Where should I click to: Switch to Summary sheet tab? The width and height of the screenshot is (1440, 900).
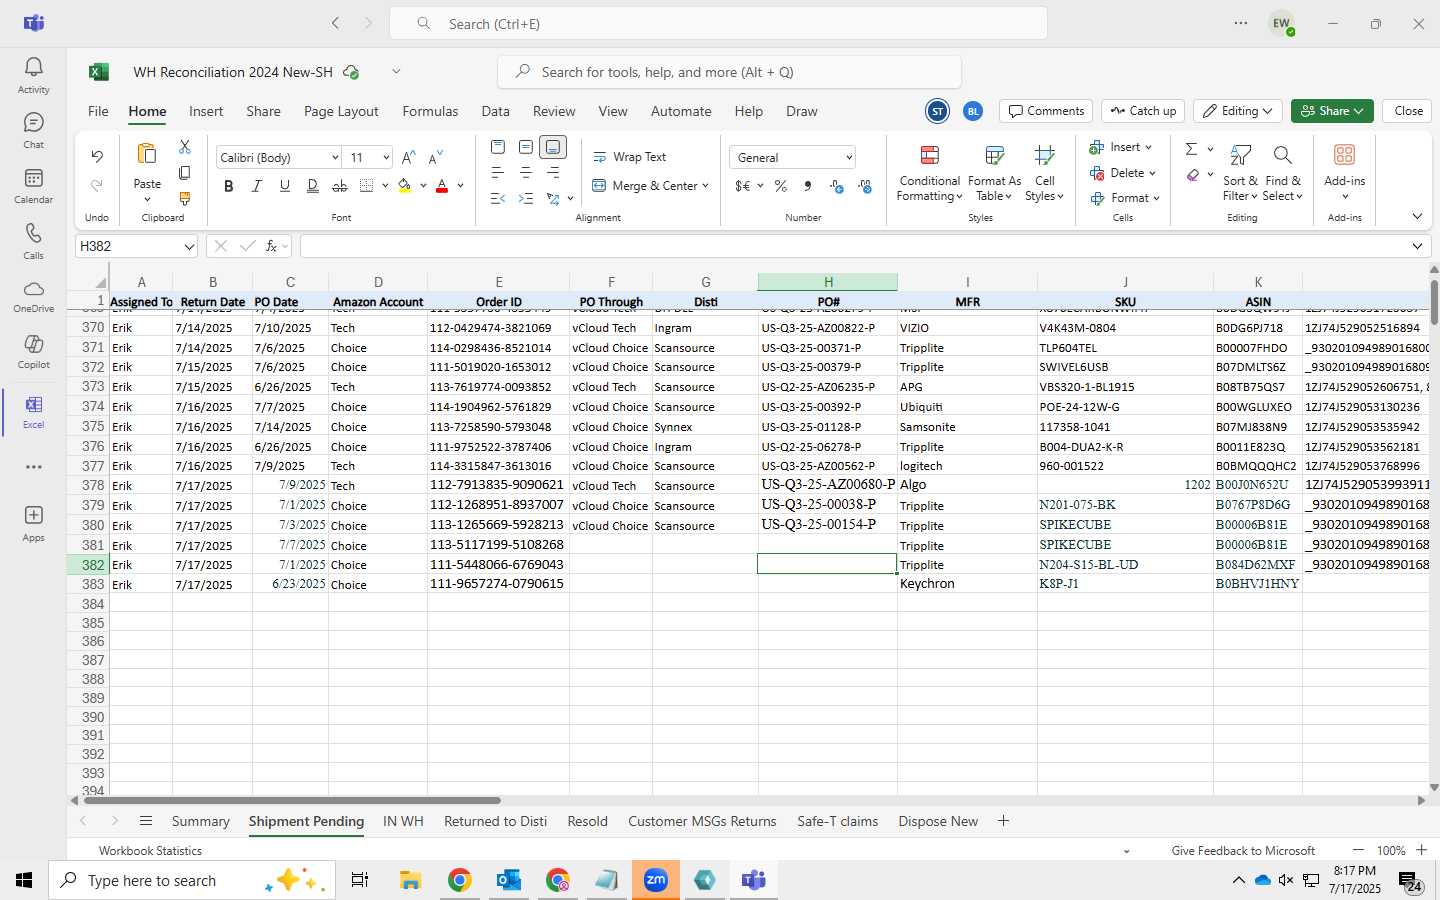click(x=200, y=821)
